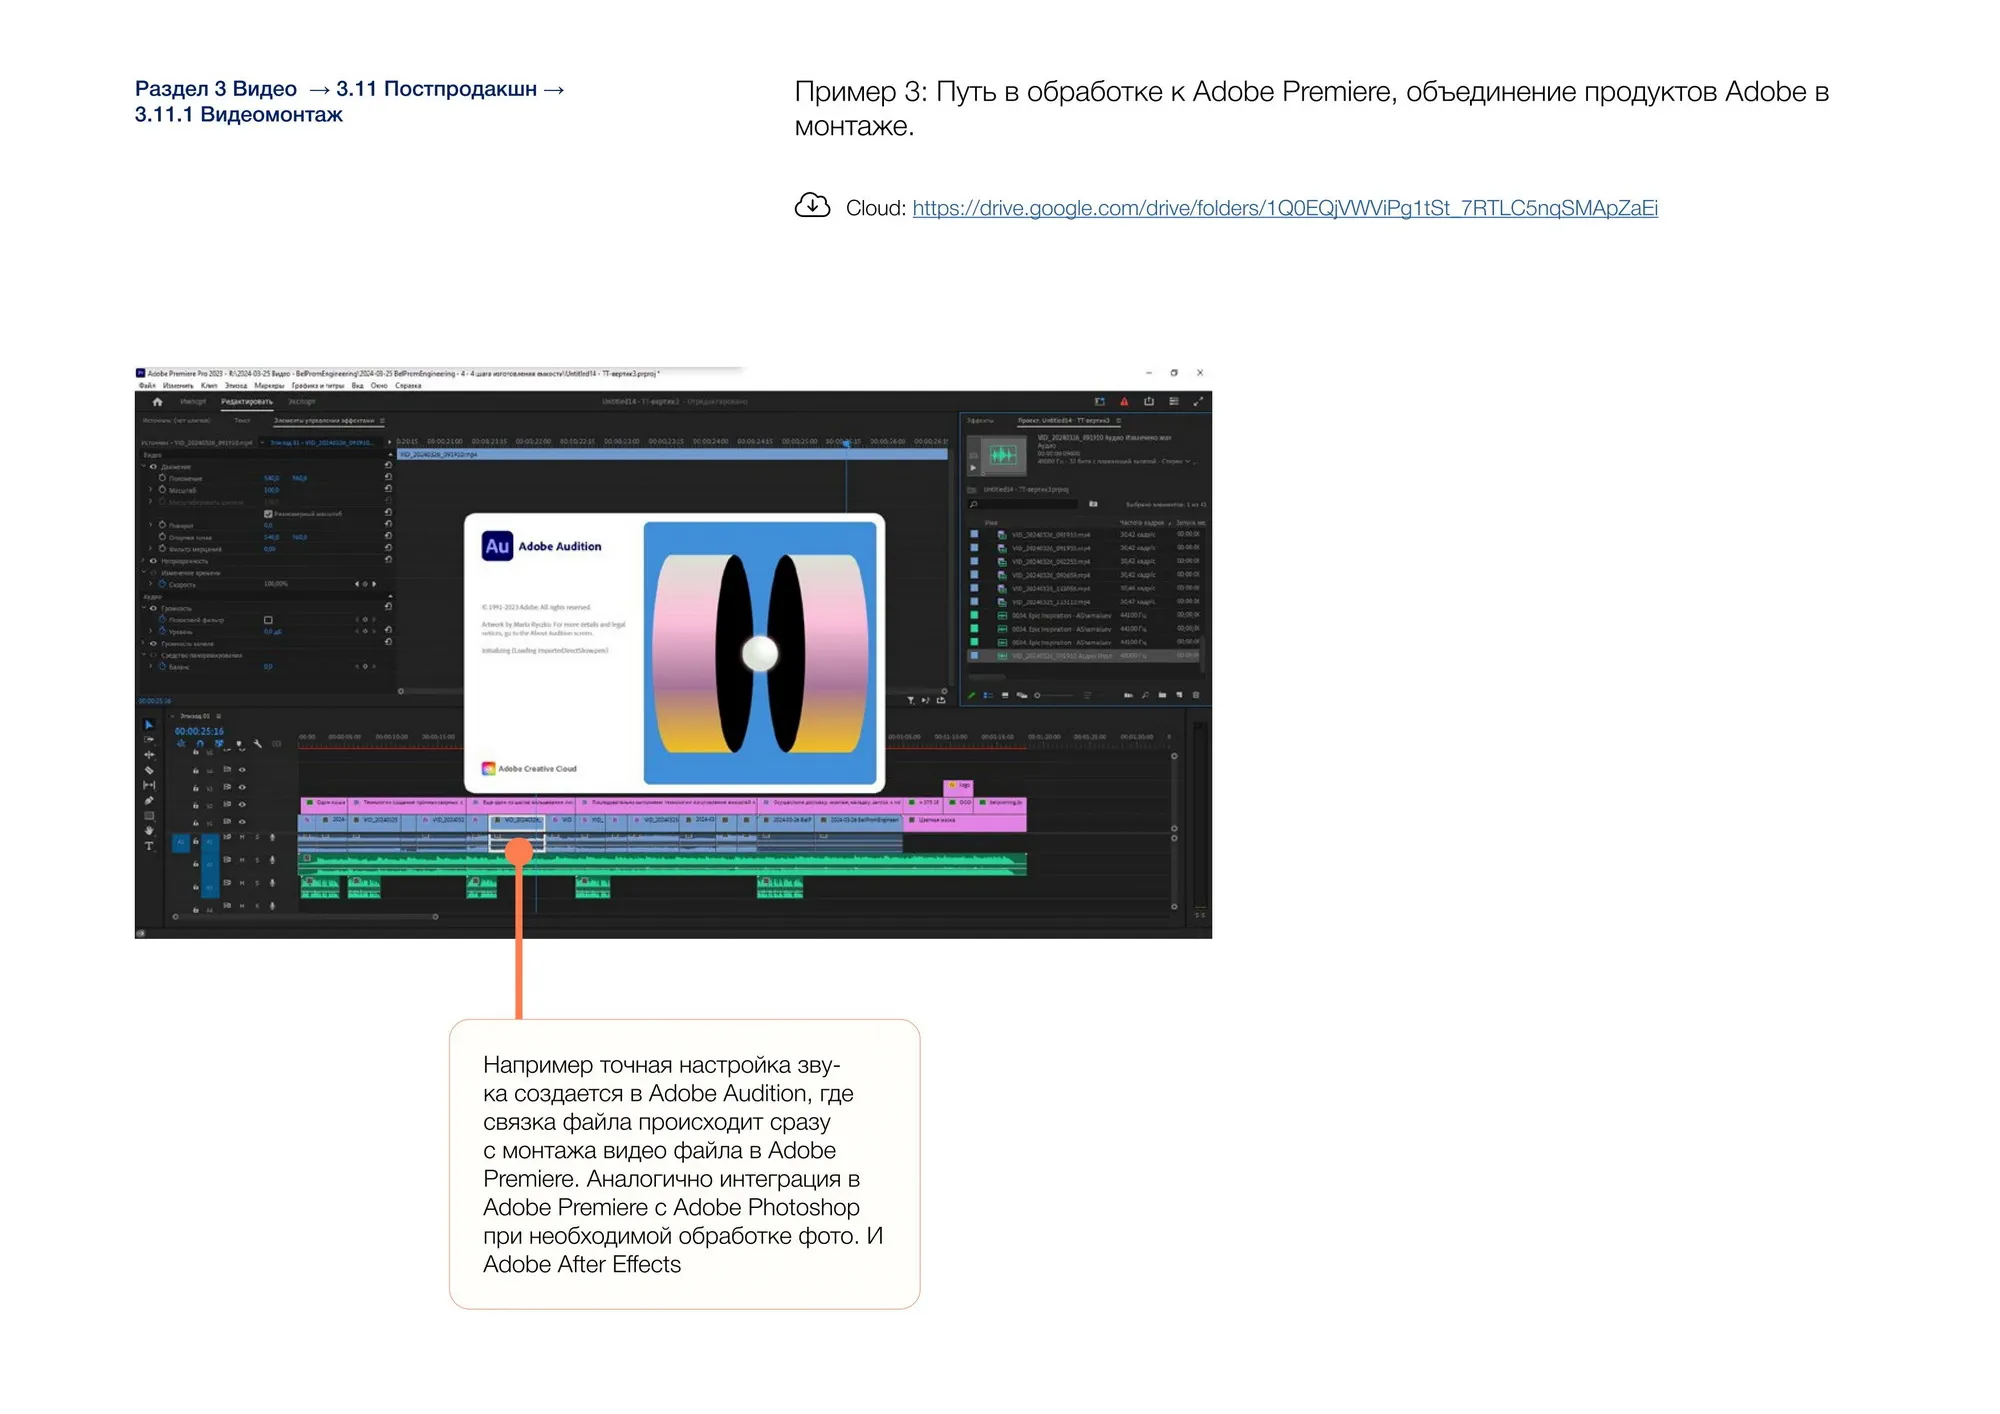This screenshot has width=2000, height=1414.
Task: Open the Маркеры menu
Action: (269, 386)
